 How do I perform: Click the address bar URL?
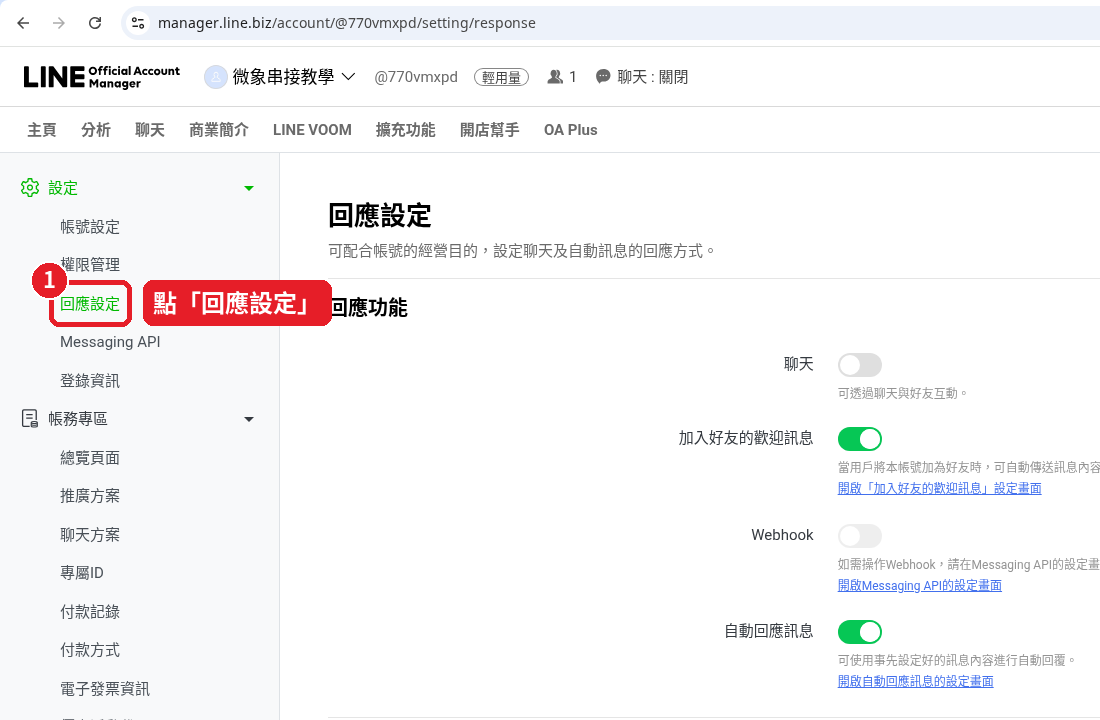click(x=347, y=23)
